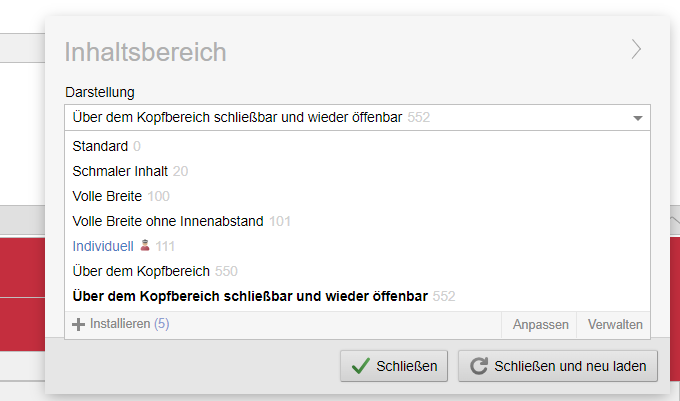Choose Schmaler Inhalt 20 from the list
Image resolution: width=680 pixels, height=401 pixels.
(x=130, y=172)
